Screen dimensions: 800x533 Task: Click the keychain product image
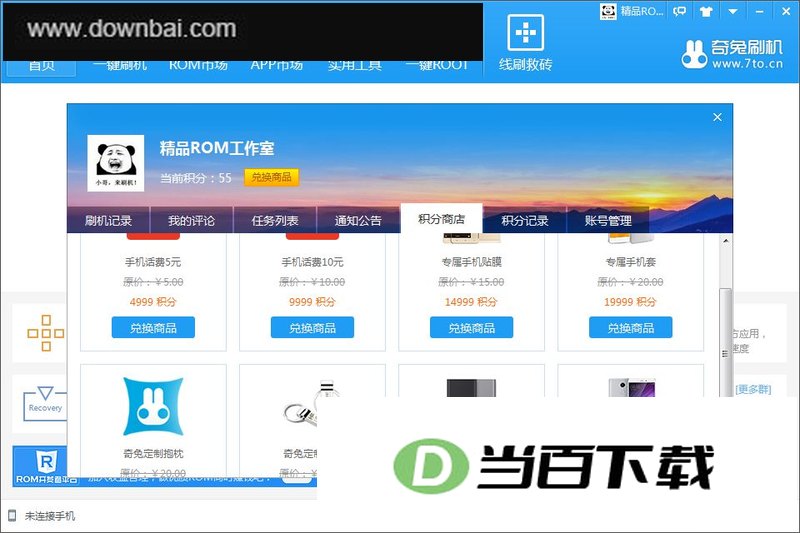point(311,404)
